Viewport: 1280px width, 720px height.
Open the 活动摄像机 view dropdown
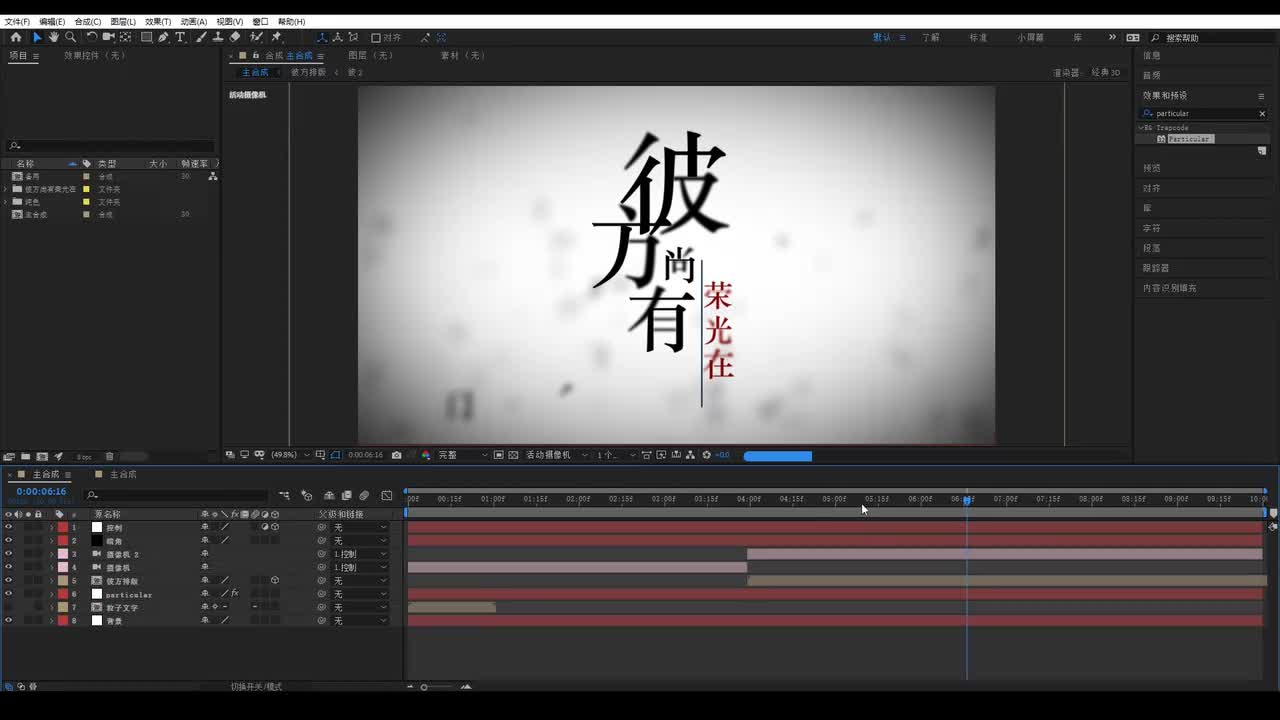tap(557, 455)
